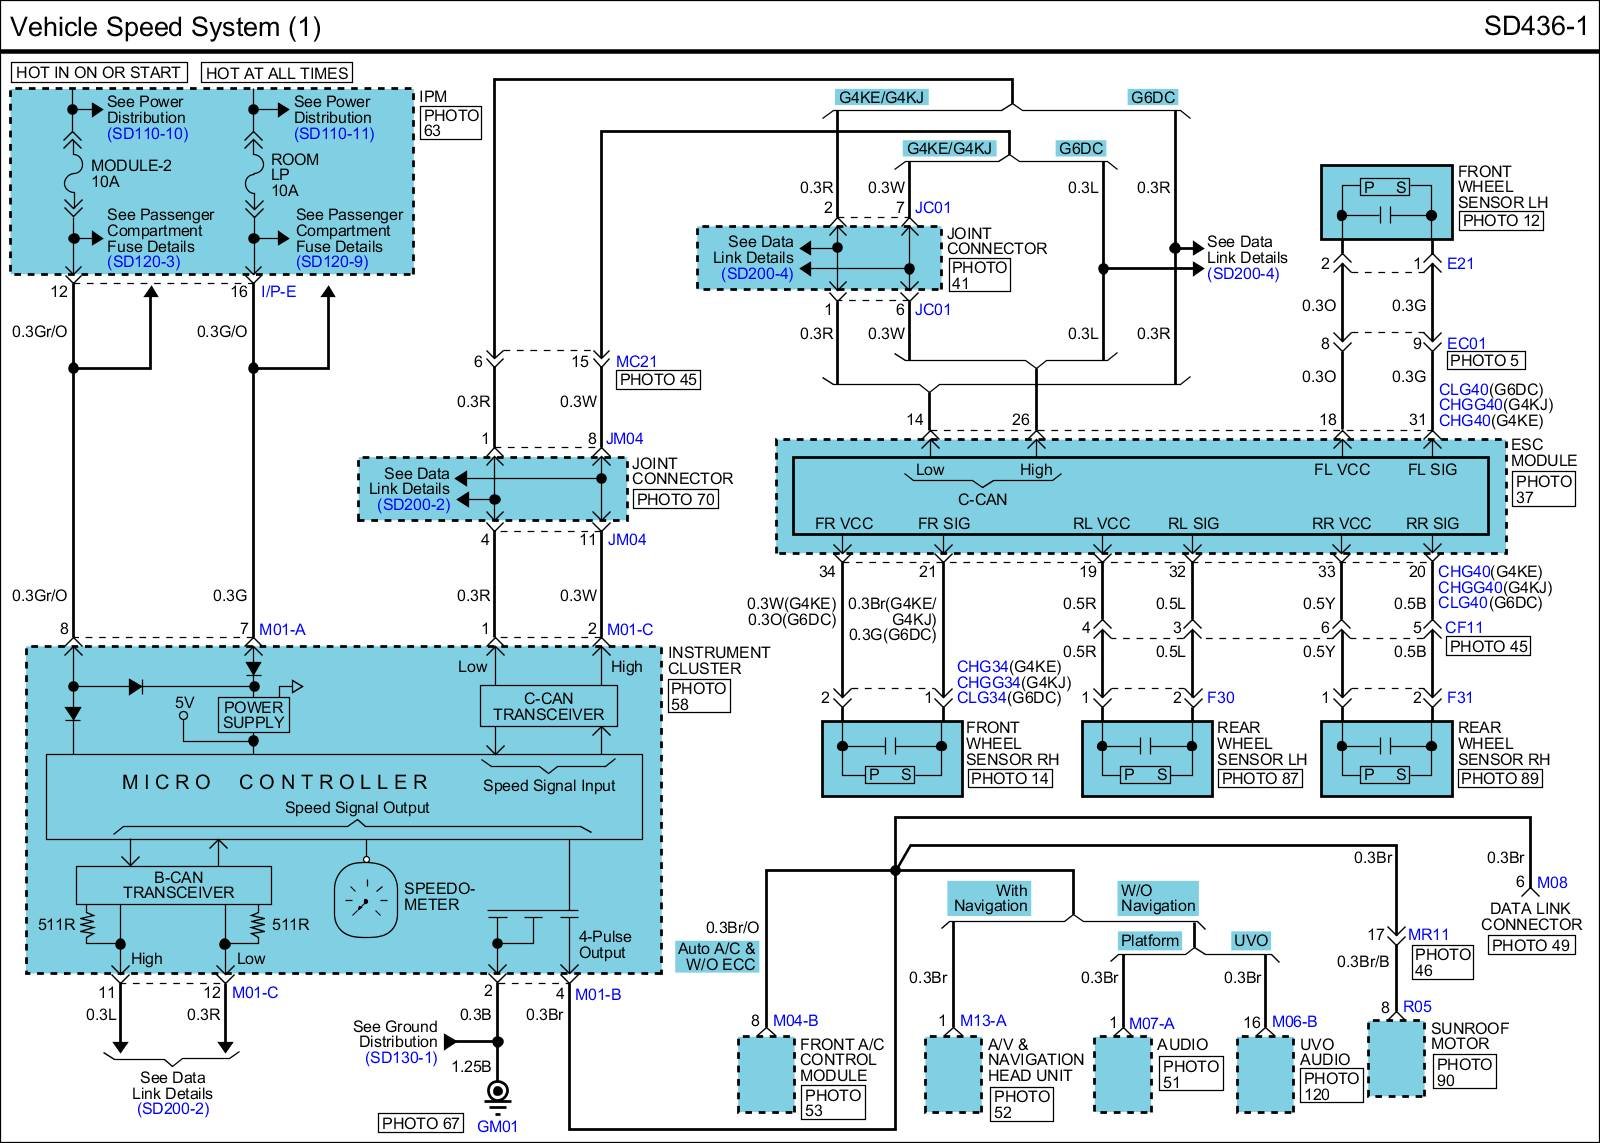Open the SD110-11 power distribution link

(334, 134)
